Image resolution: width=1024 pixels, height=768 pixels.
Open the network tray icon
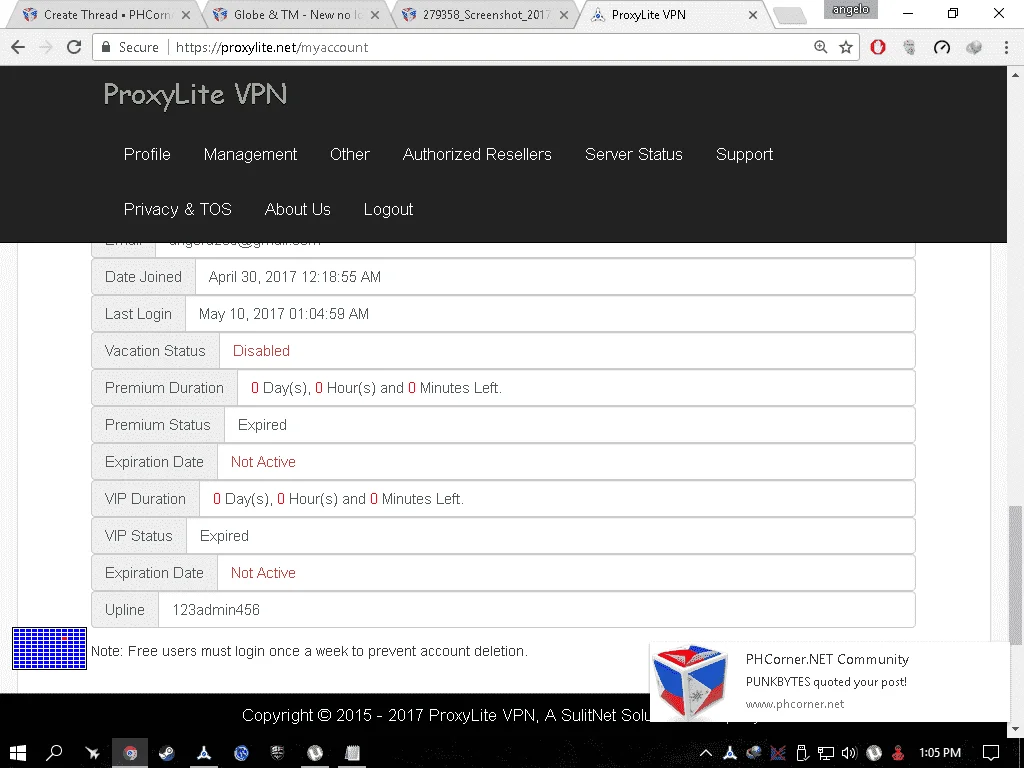pyautogui.click(x=826, y=753)
